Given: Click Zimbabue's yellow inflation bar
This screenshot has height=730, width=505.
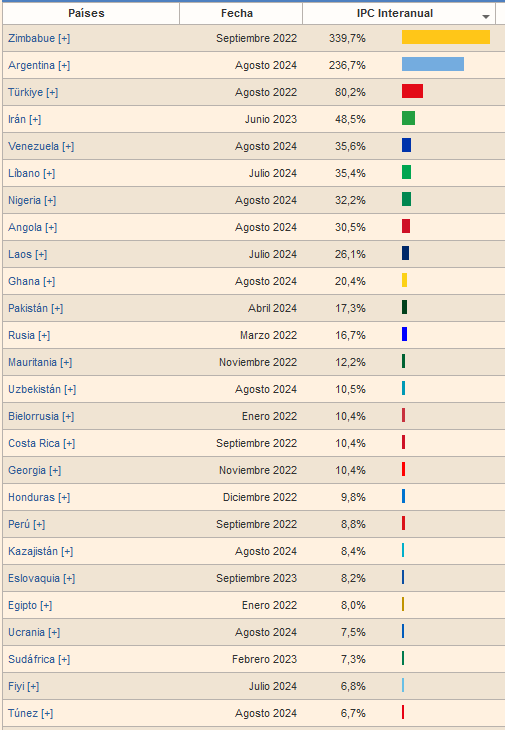Looking at the screenshot, I should point(446,37).
